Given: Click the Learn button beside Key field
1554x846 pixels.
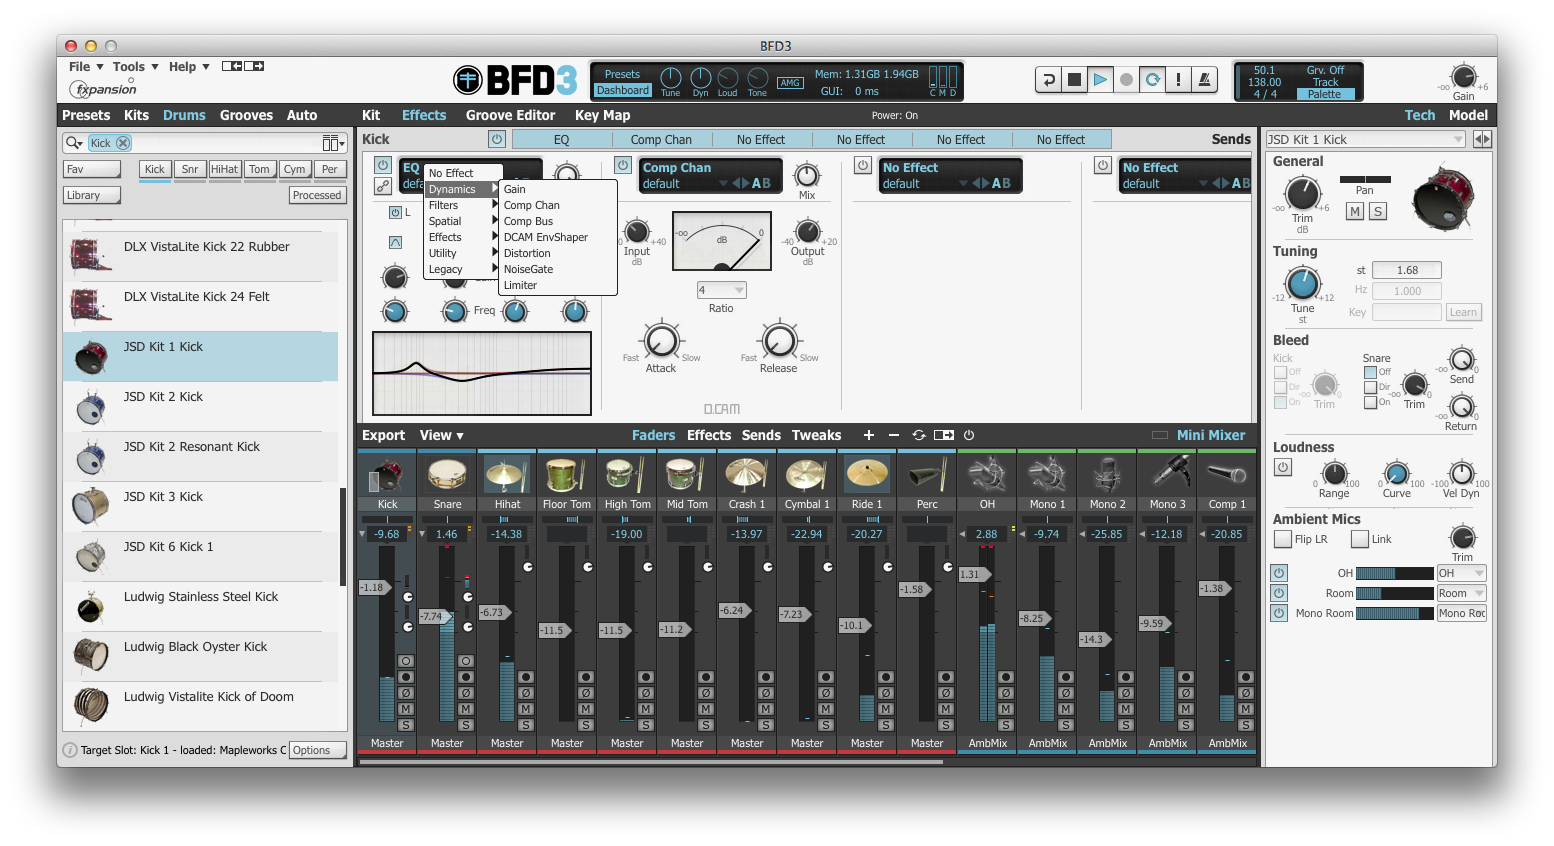Looking at the screenshot, I should point(1463,312).
